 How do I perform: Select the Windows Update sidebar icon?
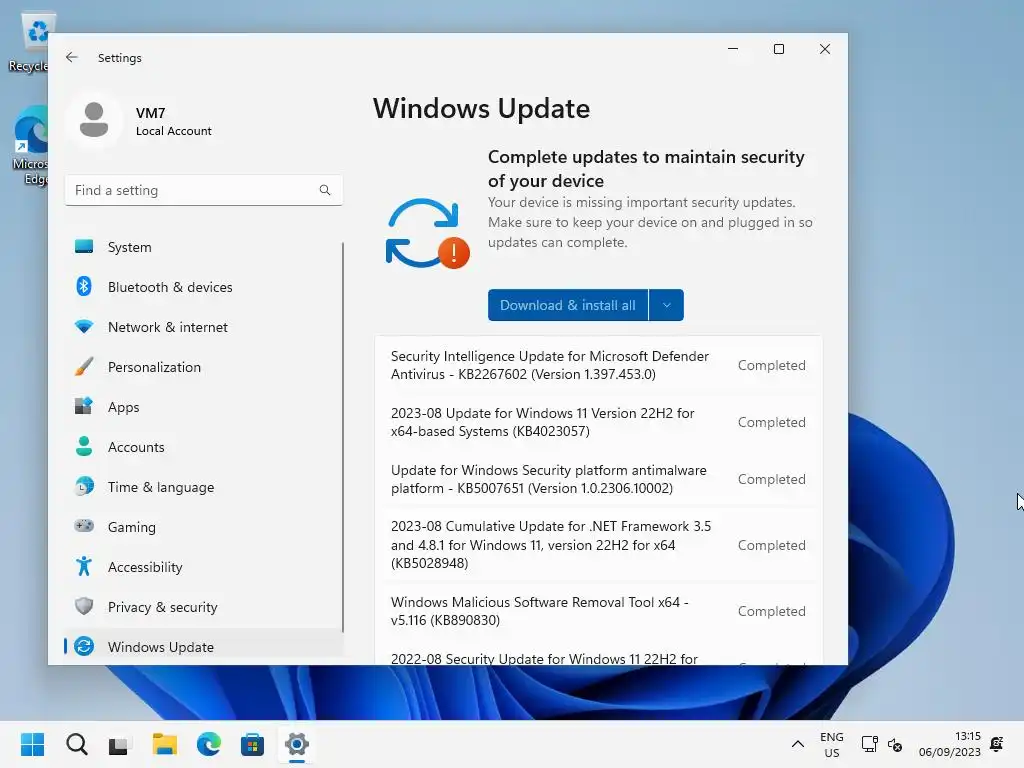tap(84, 647)
